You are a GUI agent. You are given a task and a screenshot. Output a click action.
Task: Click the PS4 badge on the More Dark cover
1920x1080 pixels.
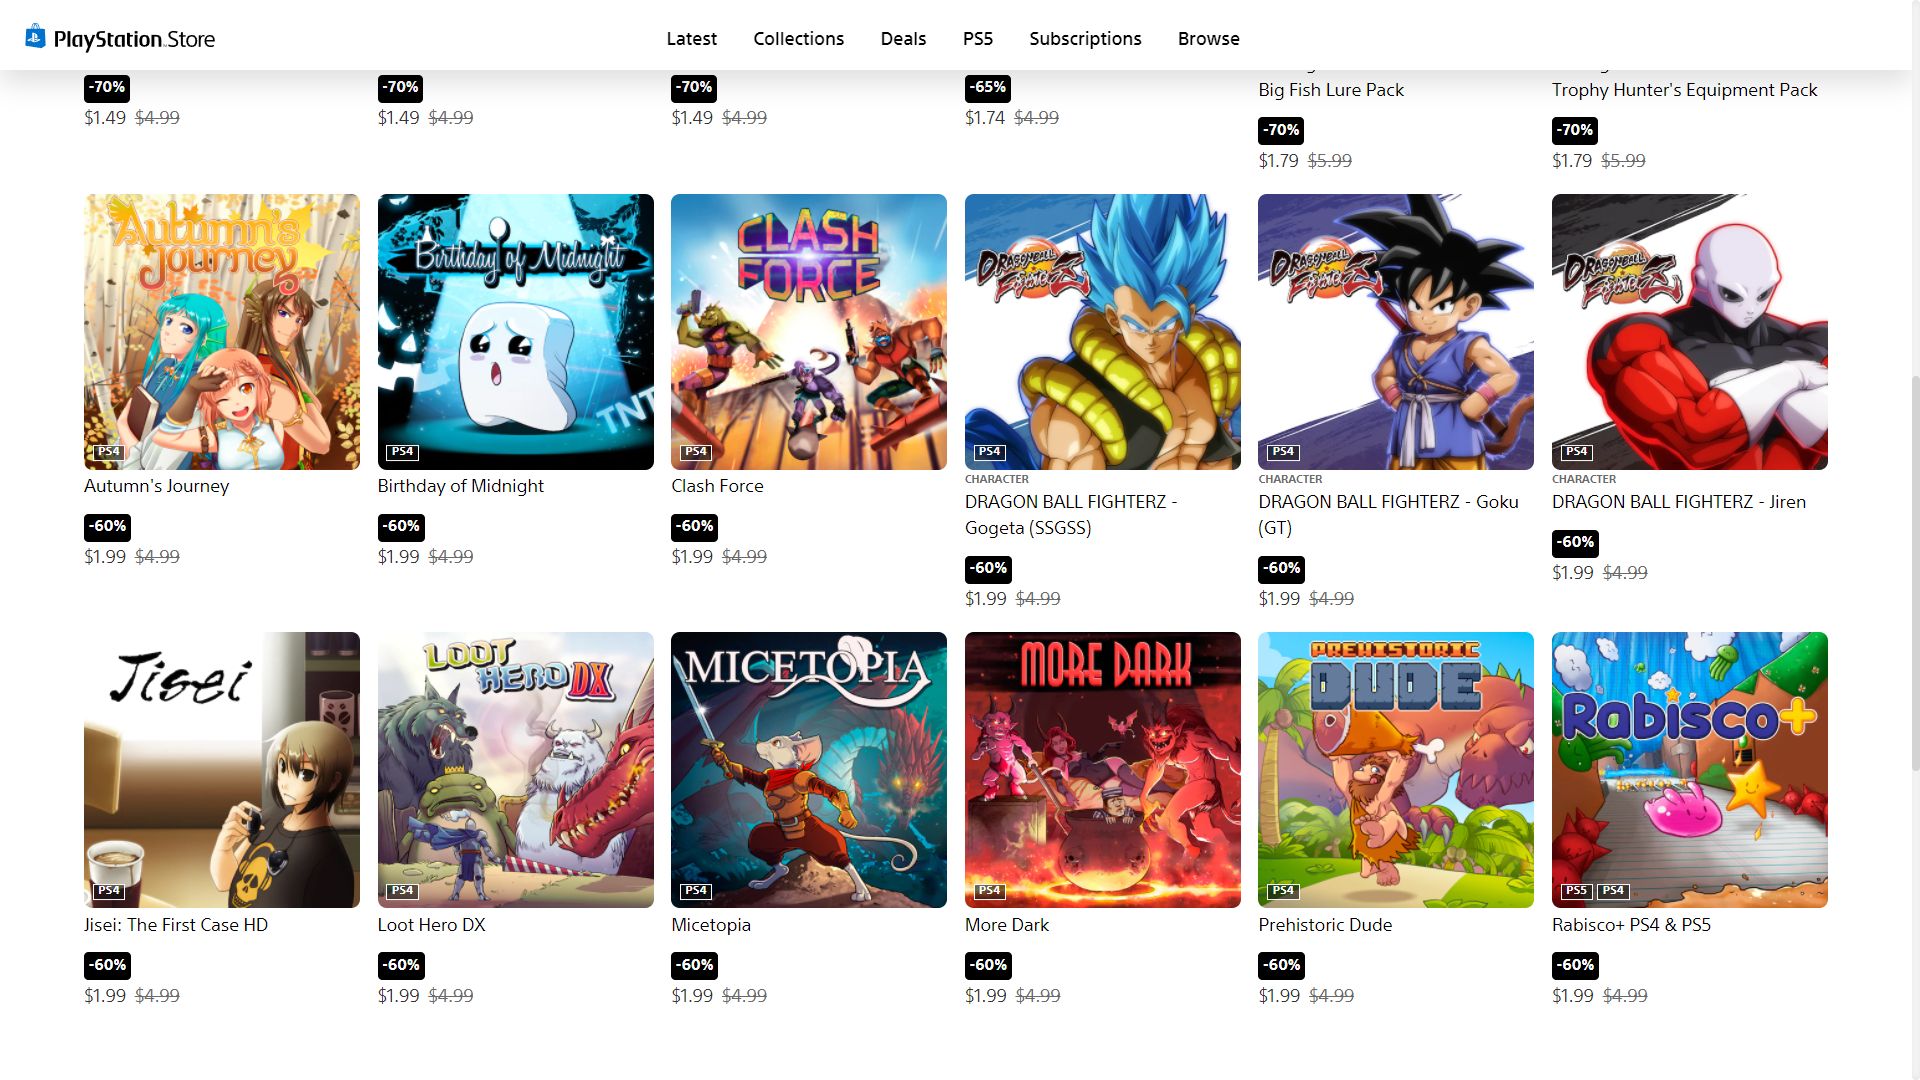[990, 891]
